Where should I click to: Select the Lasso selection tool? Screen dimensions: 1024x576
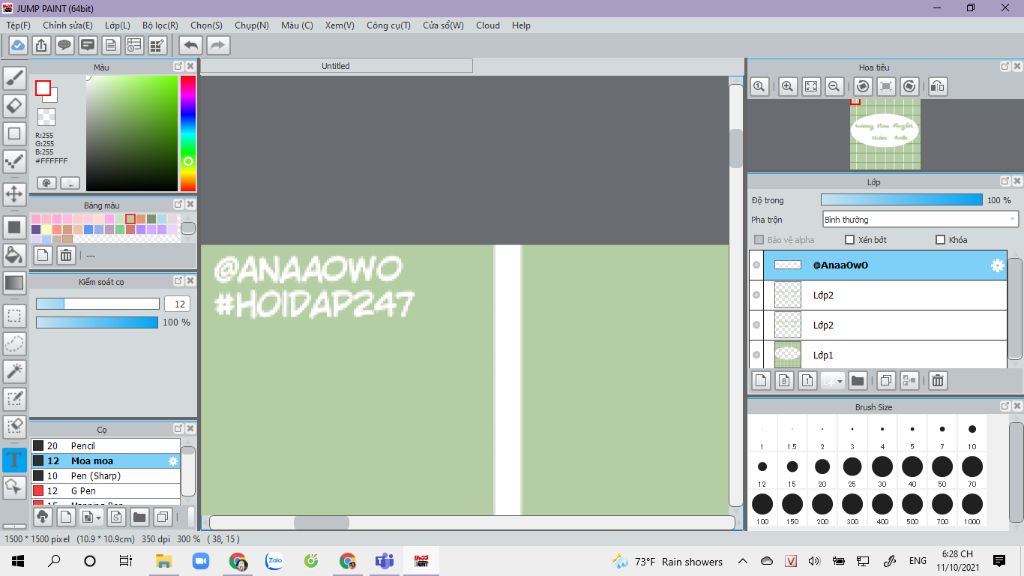click(14, 344)
